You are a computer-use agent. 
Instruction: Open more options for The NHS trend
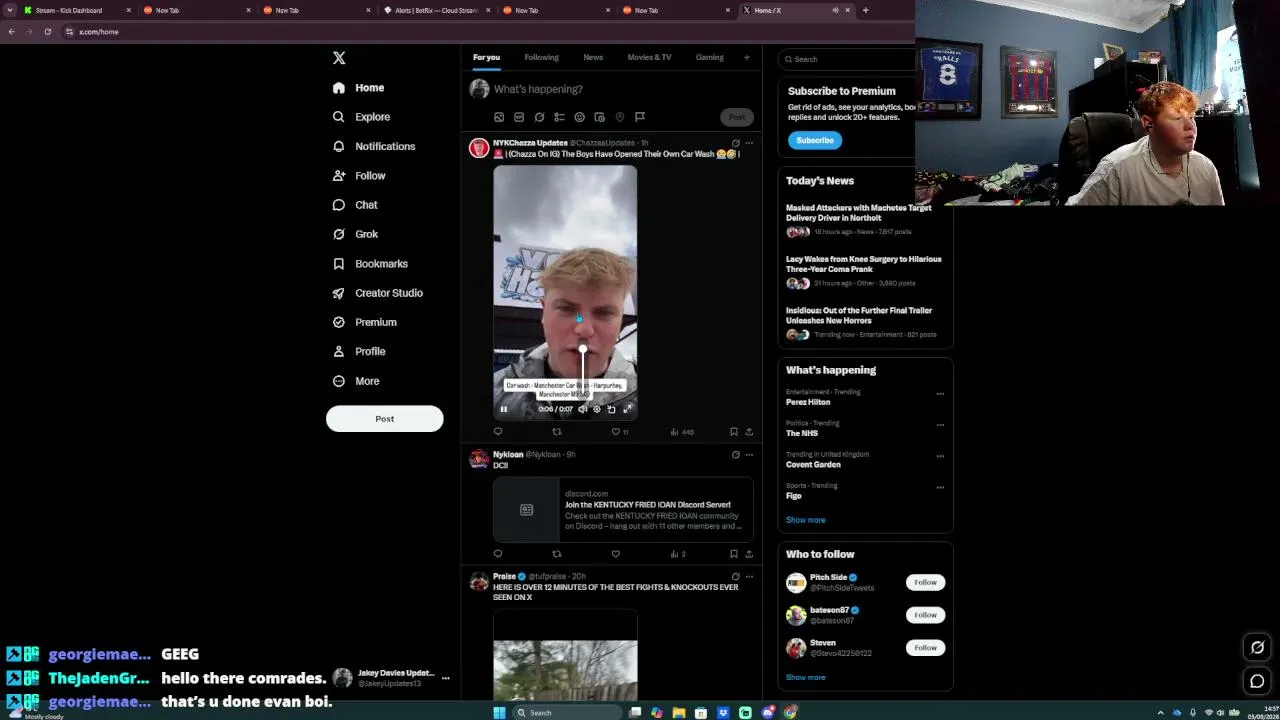pos(940,425)
